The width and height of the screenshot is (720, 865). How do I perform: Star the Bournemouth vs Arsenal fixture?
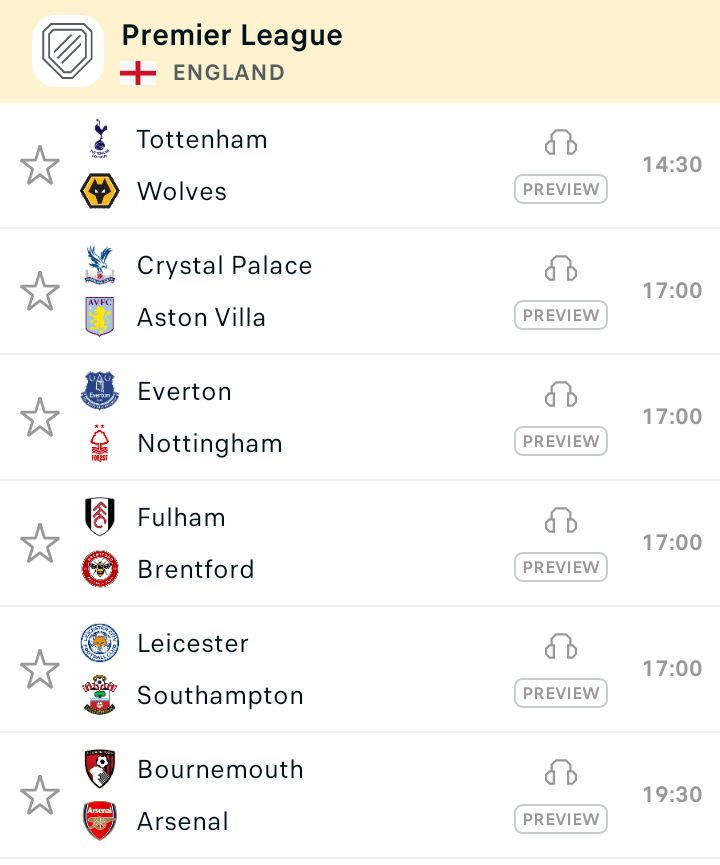pyautogui.click(x=40, y=794)
